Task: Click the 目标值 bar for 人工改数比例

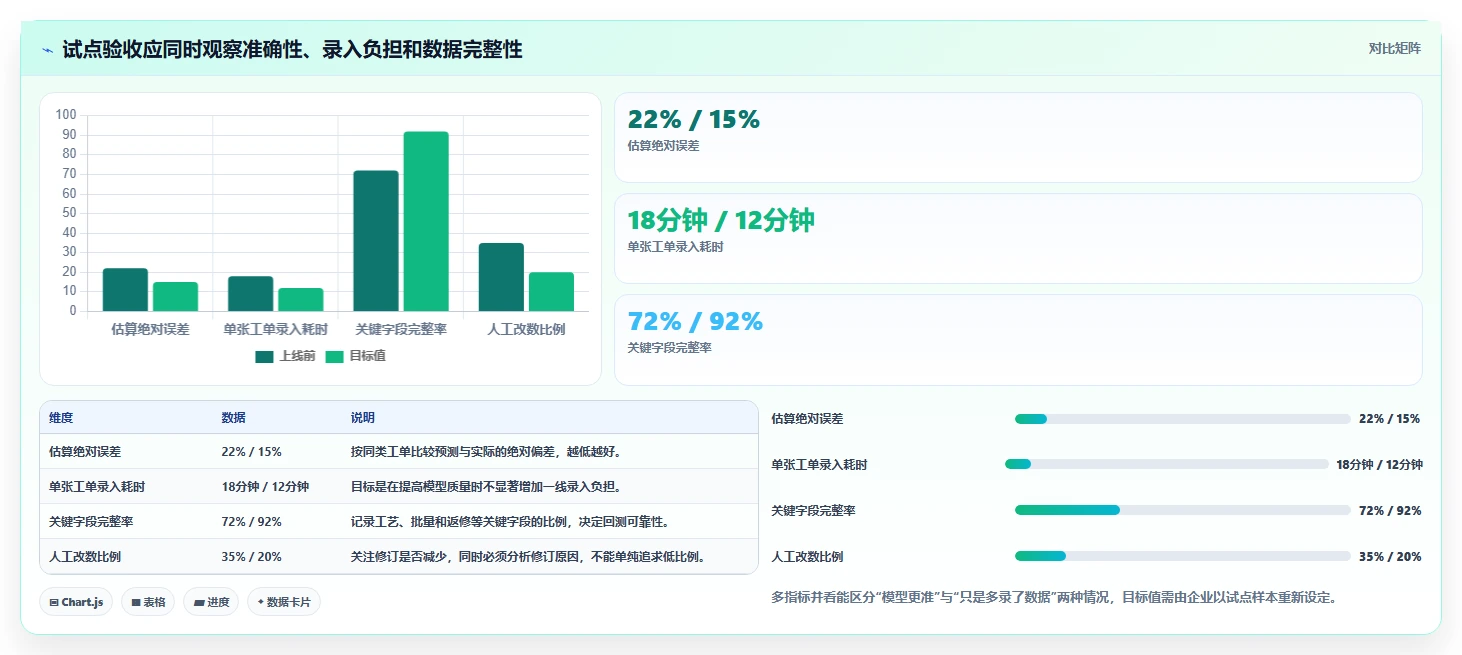Action: pos(551,292)
